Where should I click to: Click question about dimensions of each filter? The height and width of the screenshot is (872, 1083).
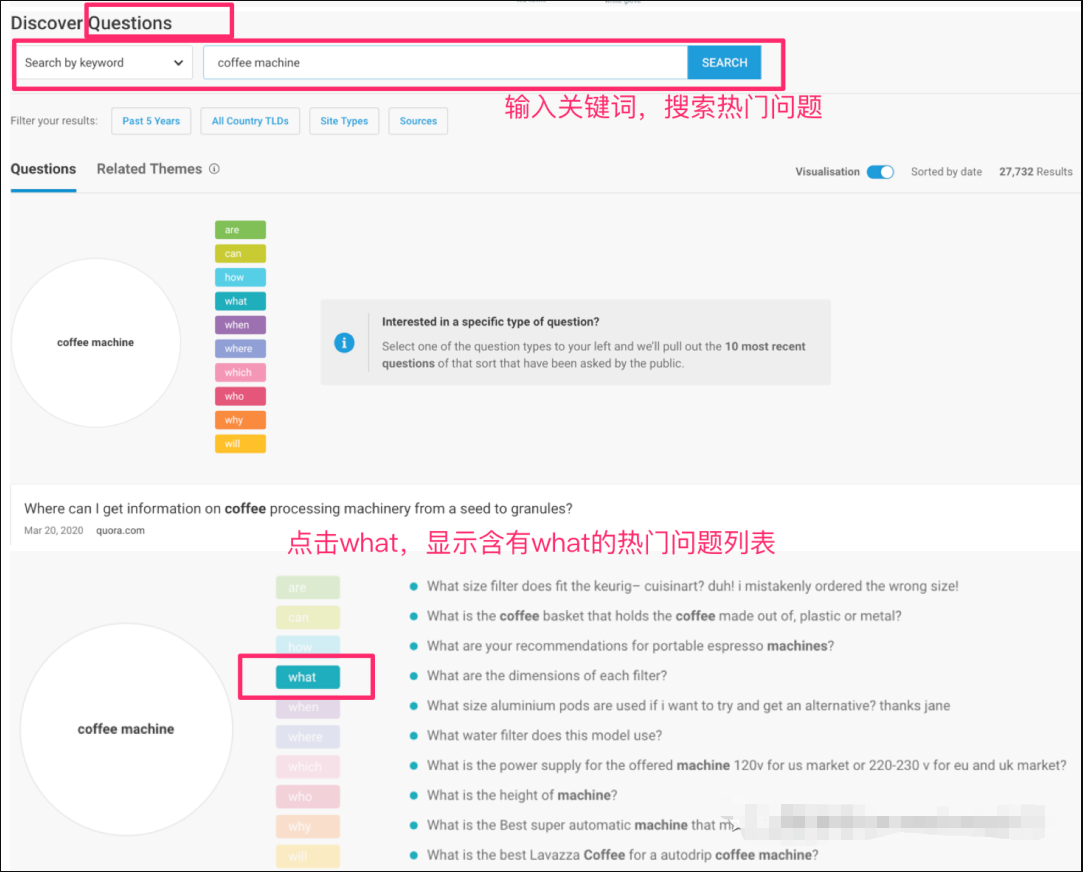pos(546,676)
